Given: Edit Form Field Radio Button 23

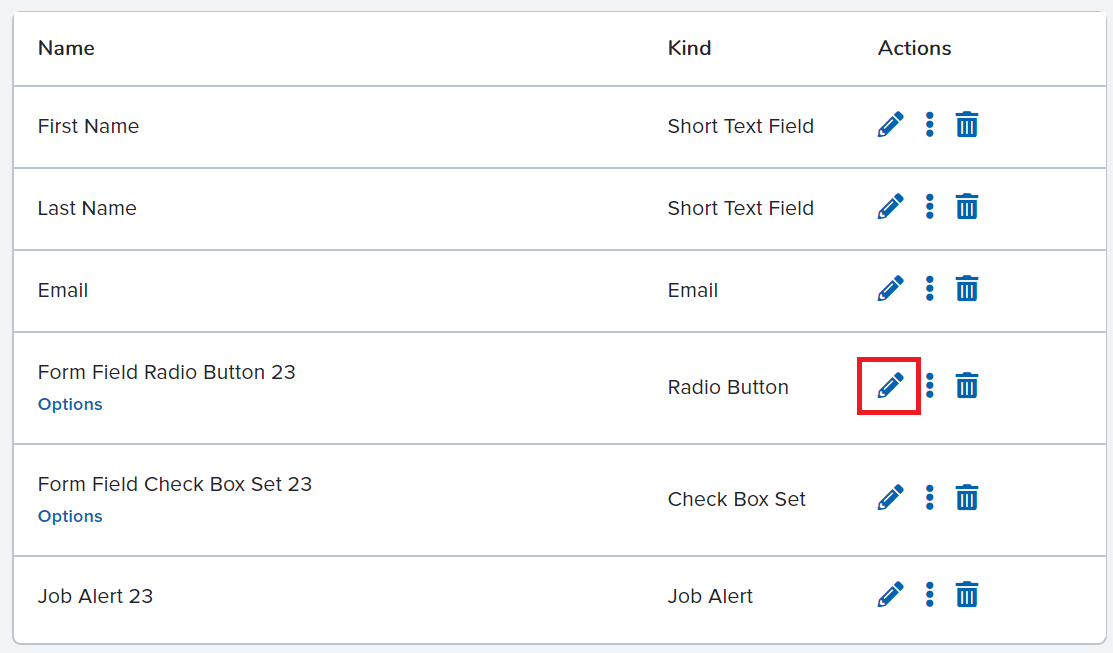Looking at the screenshot, I should [x=890, y=385].
